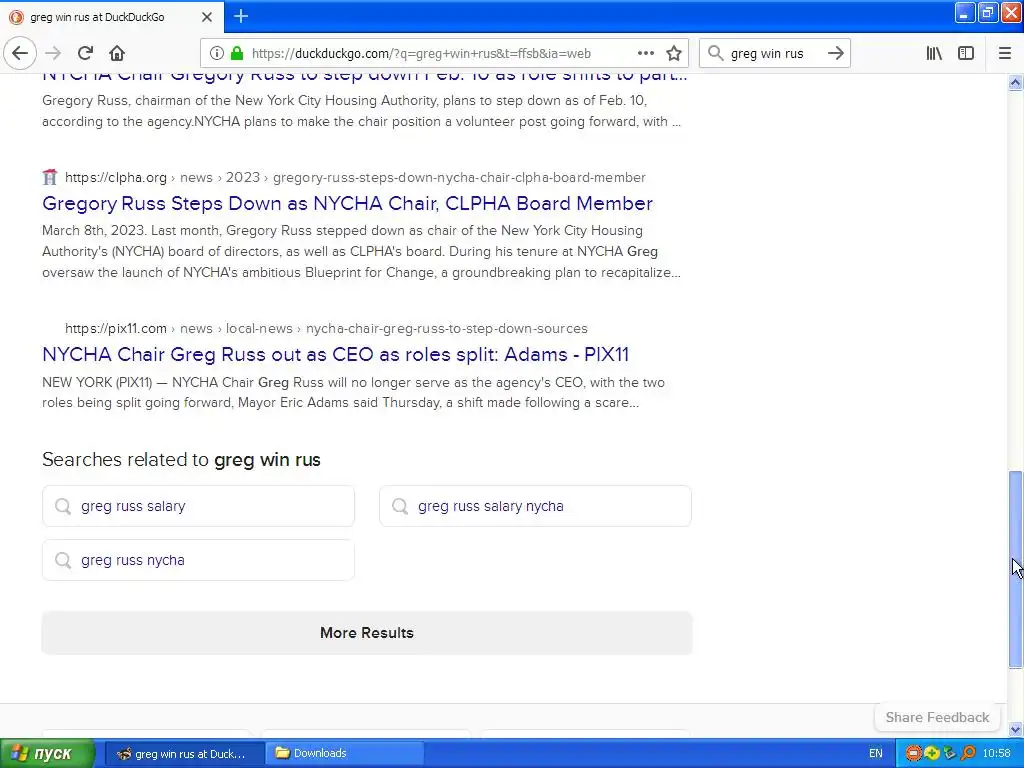
Task: Select related search greg russ nycha
Action: point(199,560)
